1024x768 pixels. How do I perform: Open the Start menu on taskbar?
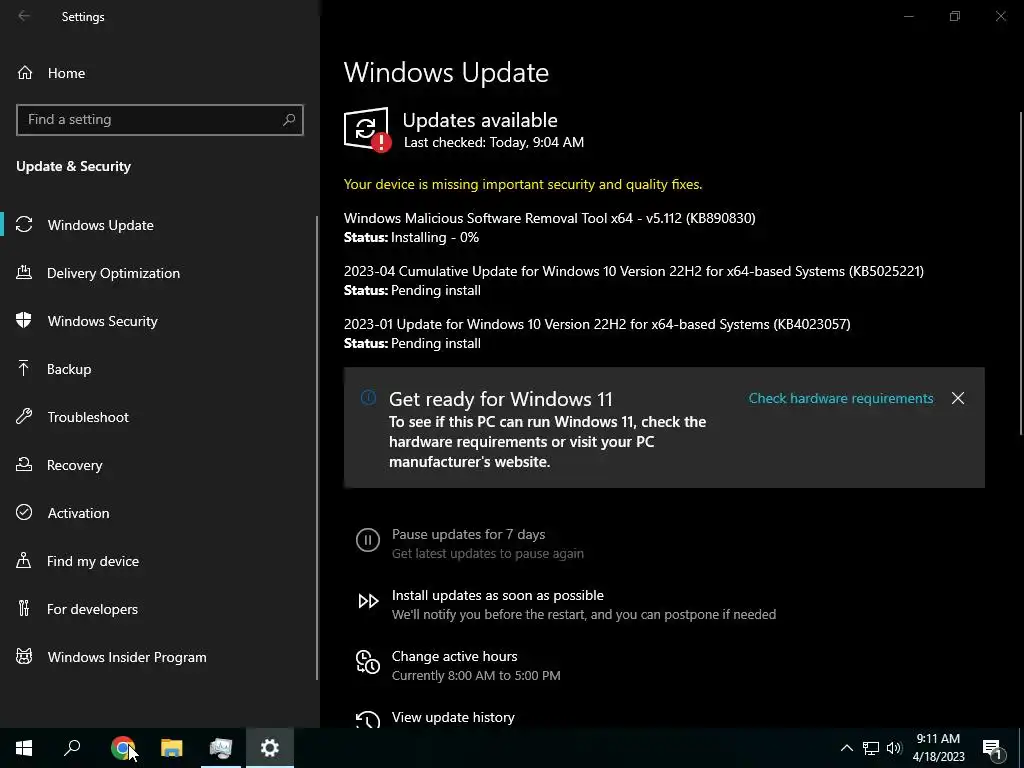(x=24, y=748)
